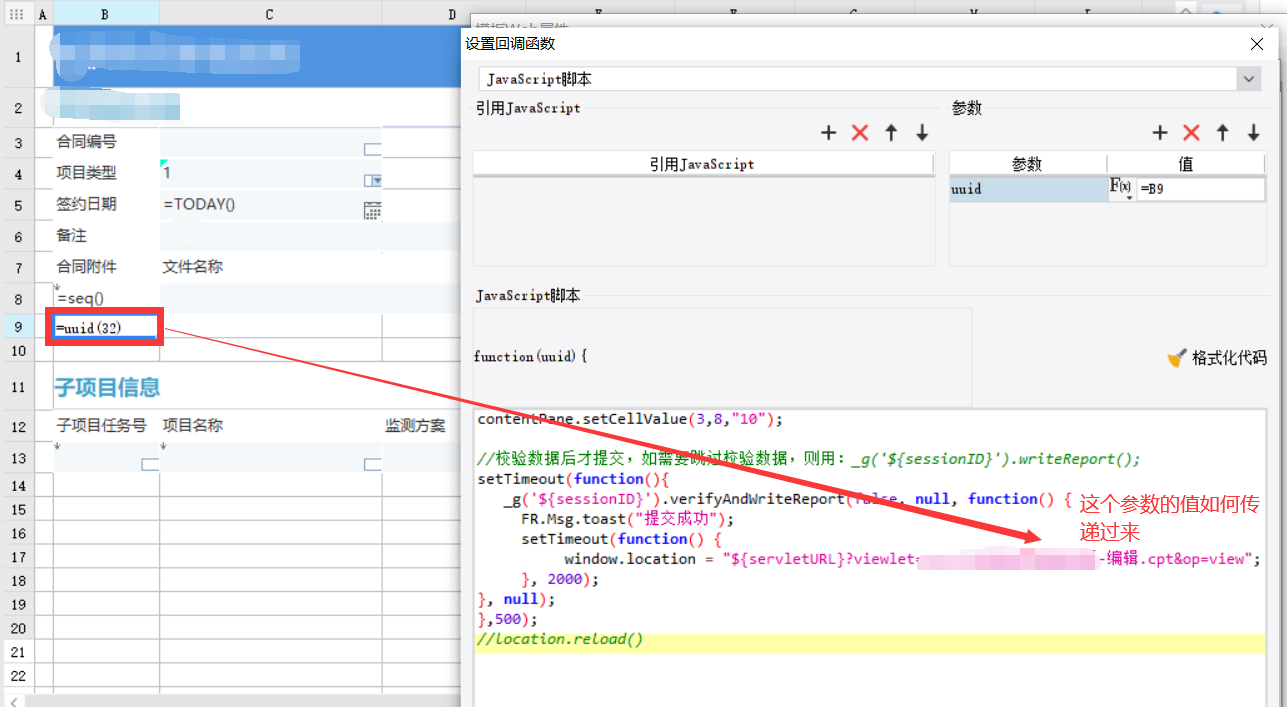
Task: Open calendar widget icon beside =TODAY()
Action: (372, 210)
